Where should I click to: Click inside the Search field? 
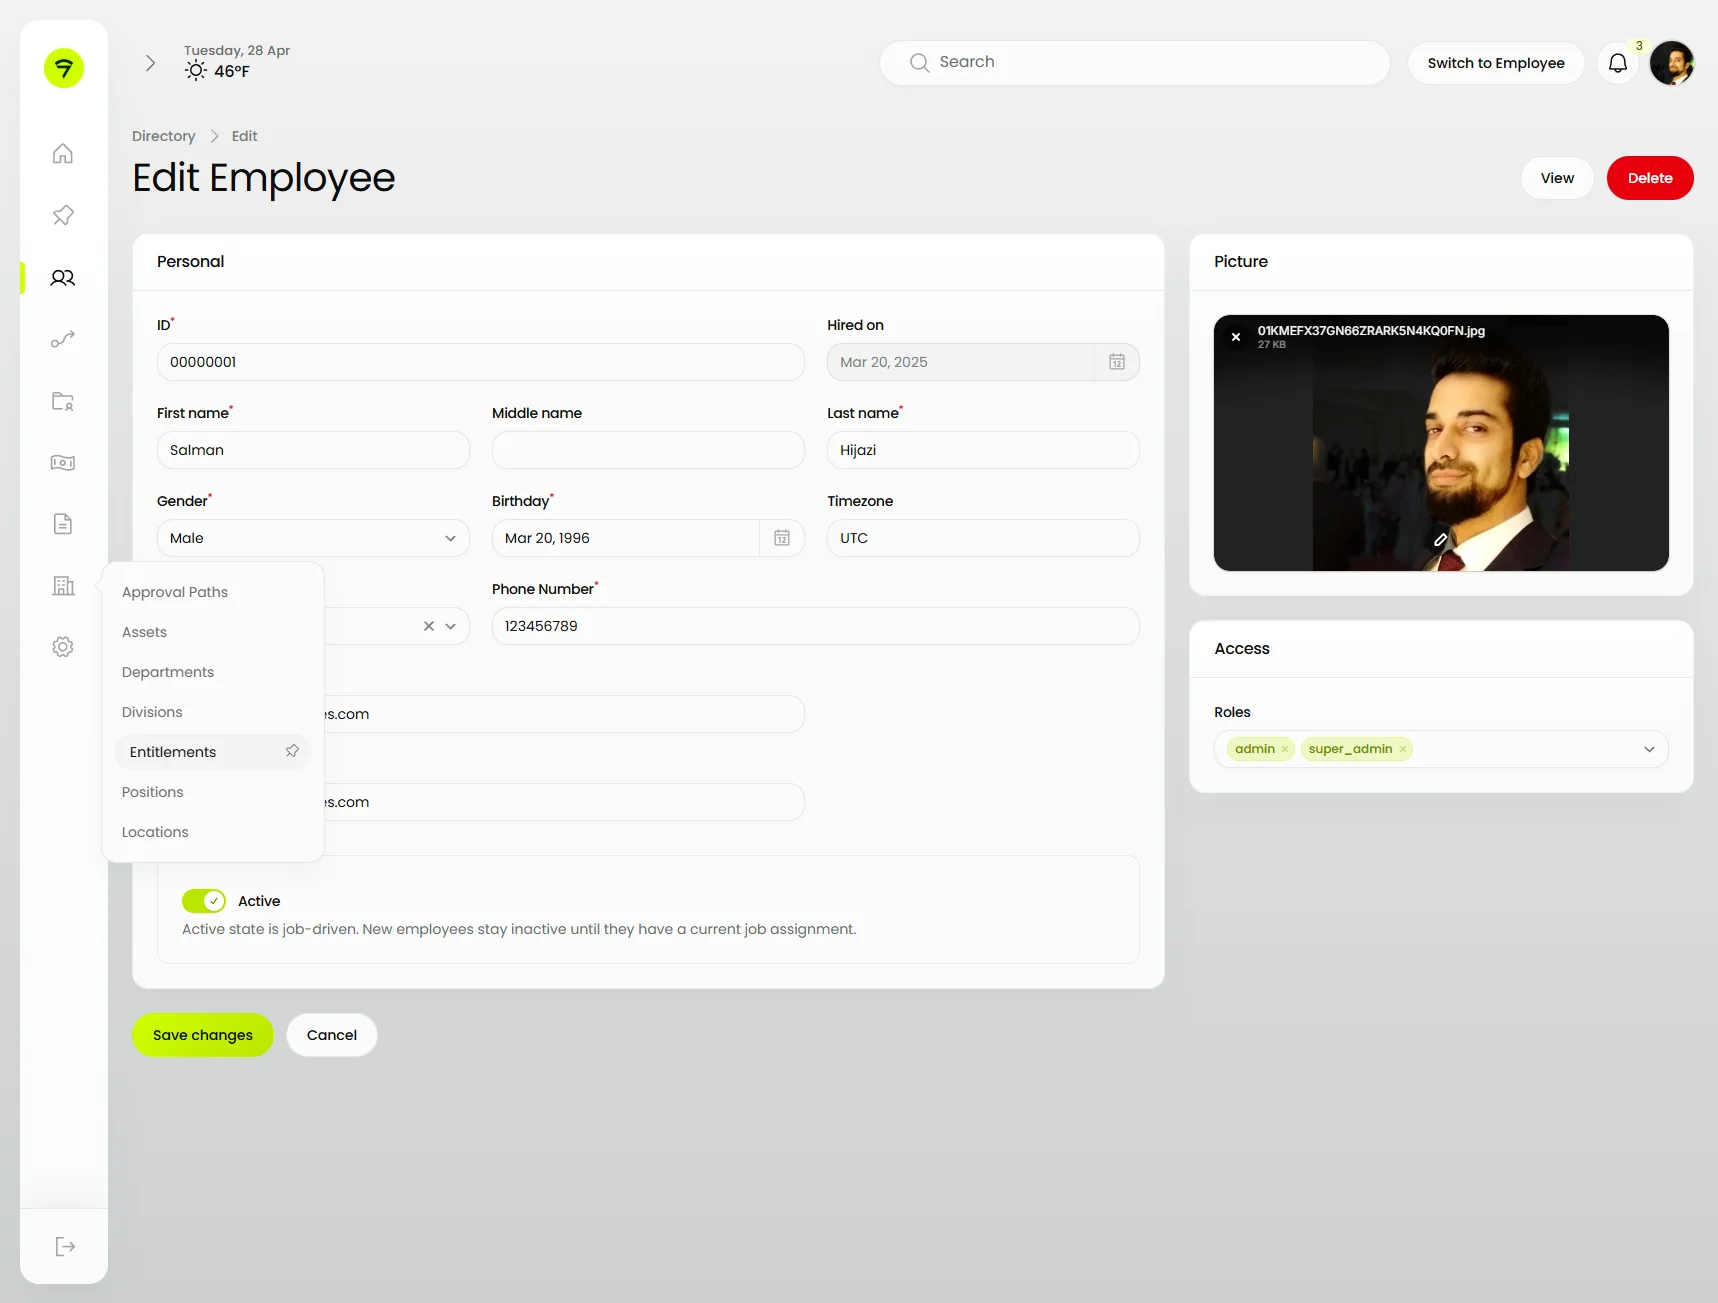click(x=1134, y=62)
